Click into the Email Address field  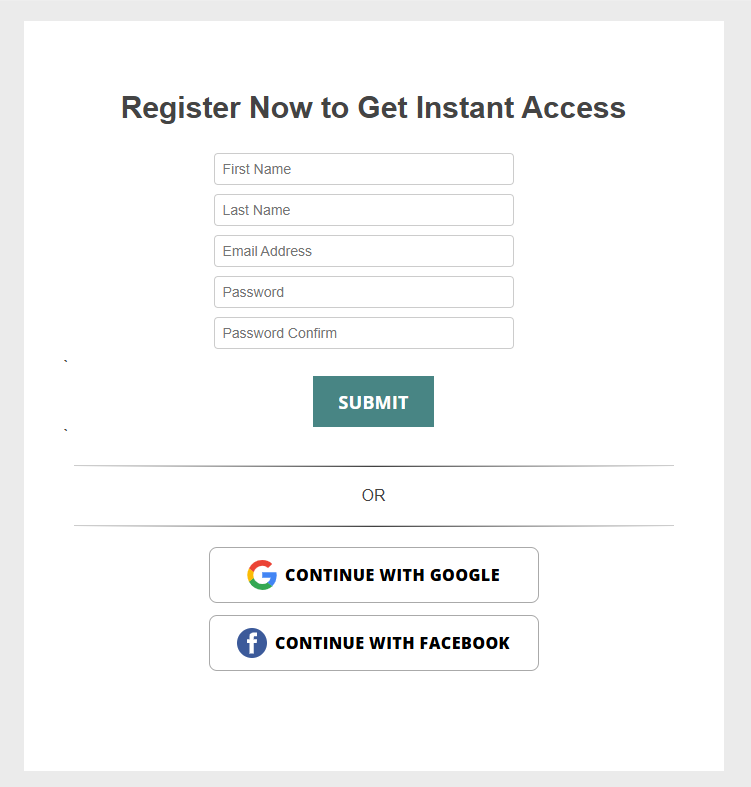pyautogui.click(x=364, y=251)
